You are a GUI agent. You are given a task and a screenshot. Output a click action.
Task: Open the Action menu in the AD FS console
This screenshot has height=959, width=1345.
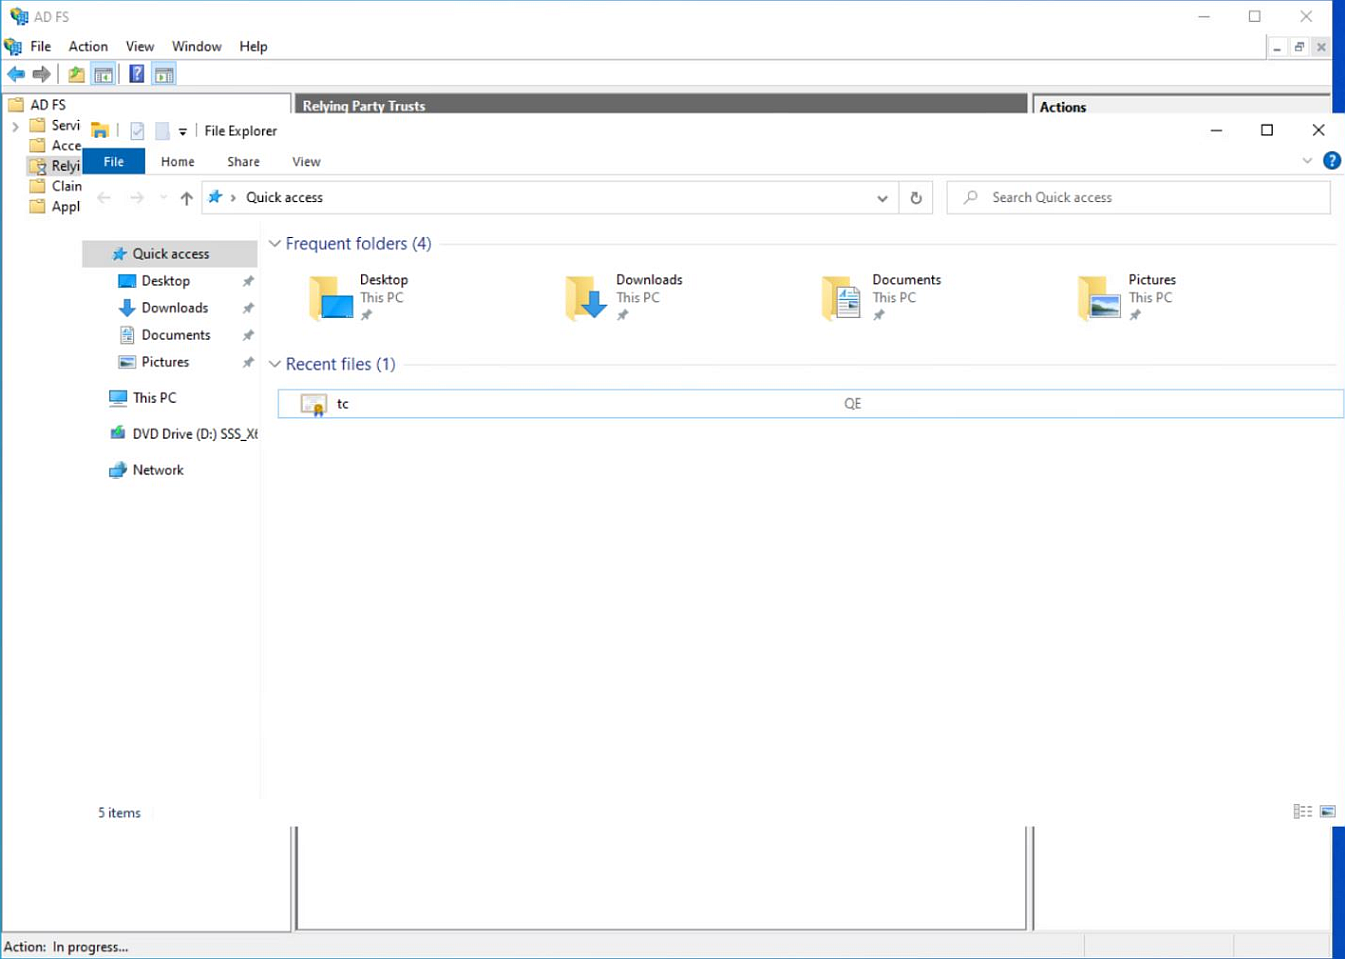click(88, 46)
